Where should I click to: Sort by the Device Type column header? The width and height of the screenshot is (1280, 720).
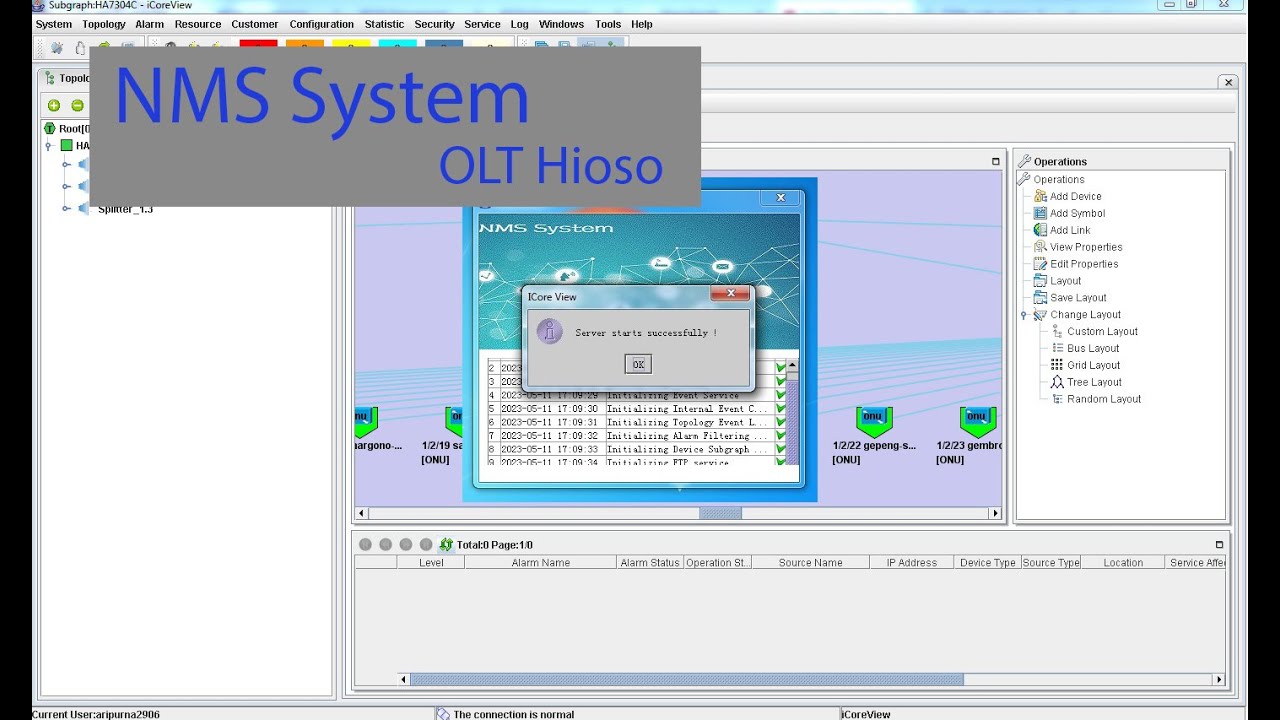pos(988,563)
